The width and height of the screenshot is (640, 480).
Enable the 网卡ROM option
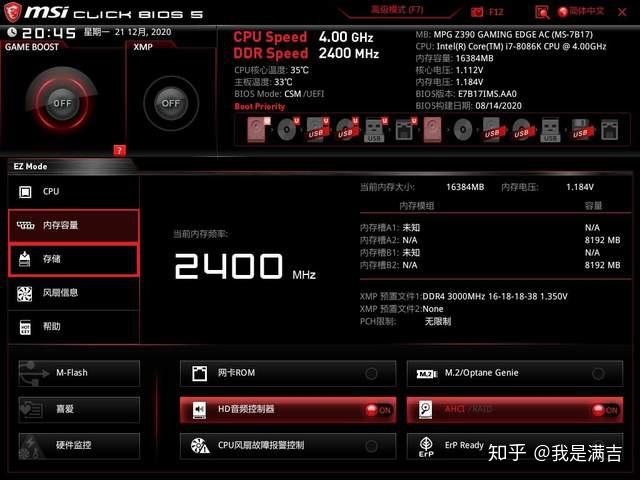click(x=288, y=373)
